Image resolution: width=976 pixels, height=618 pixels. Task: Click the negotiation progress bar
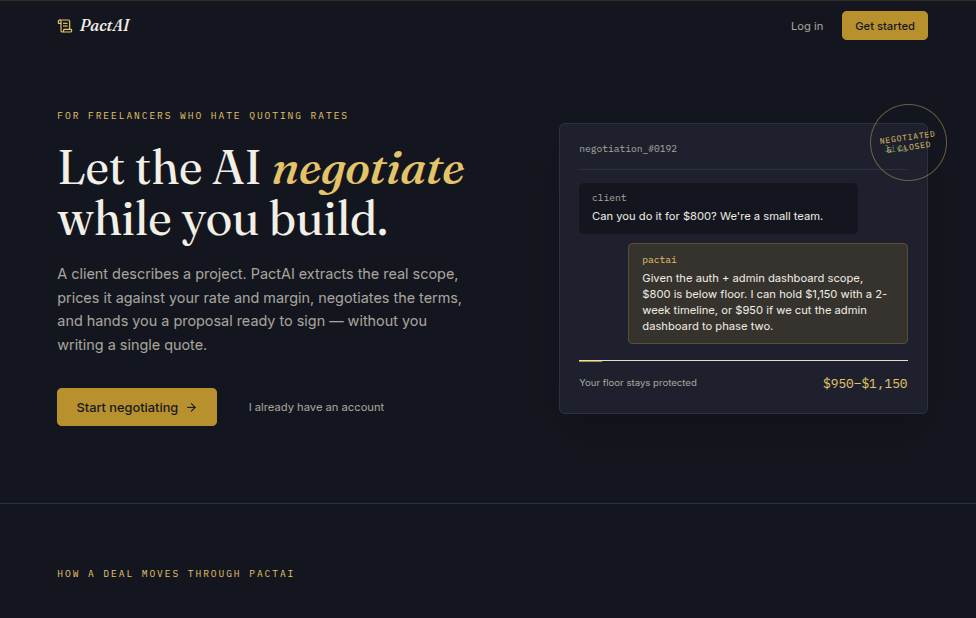[743, 360]
